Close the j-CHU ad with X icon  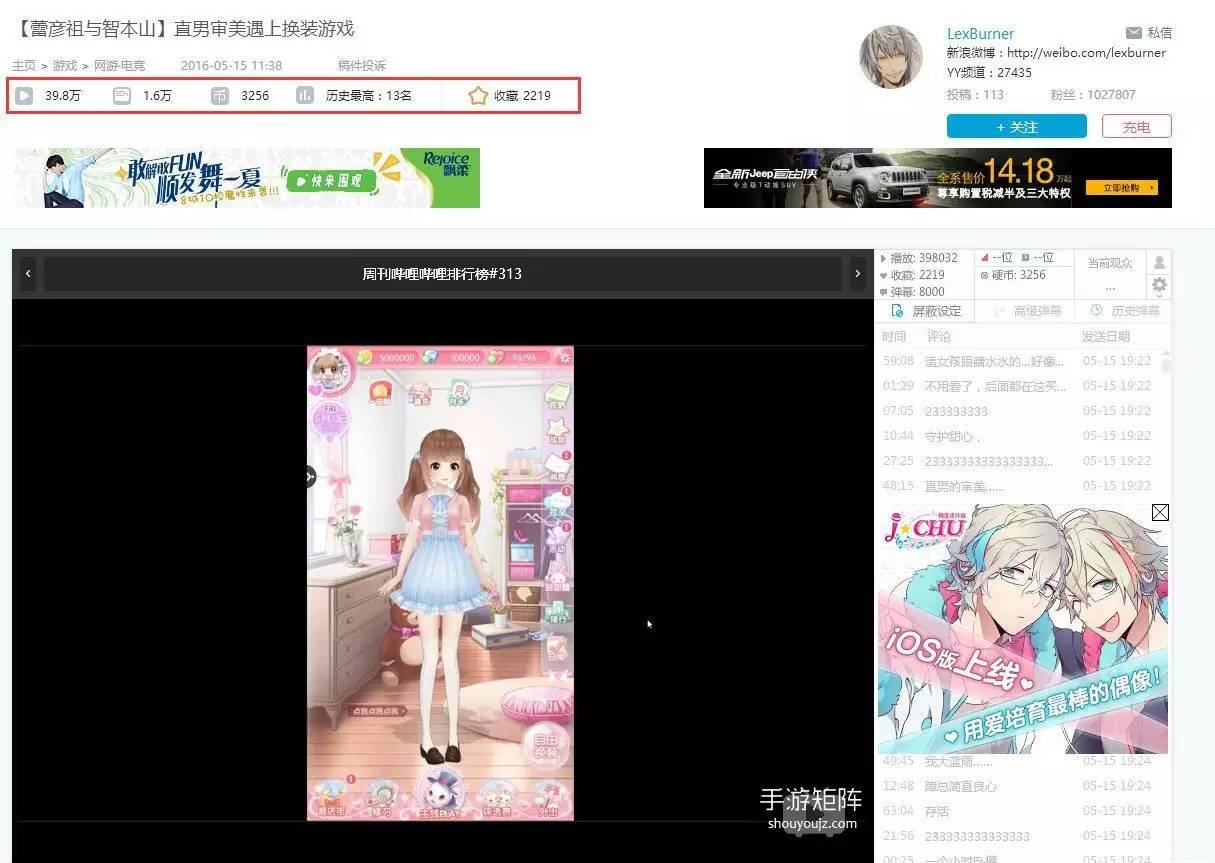click(x=1160, y=513)
